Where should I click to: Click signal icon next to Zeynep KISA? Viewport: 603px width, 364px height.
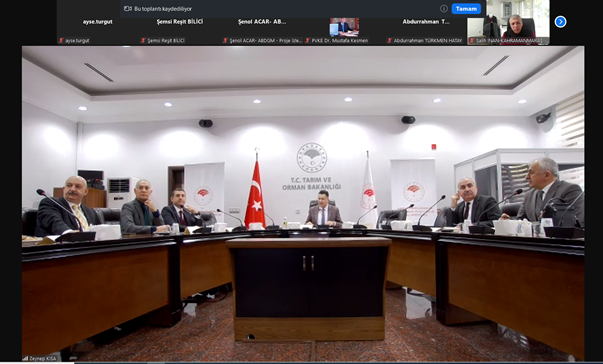click(x=25, y=359)
